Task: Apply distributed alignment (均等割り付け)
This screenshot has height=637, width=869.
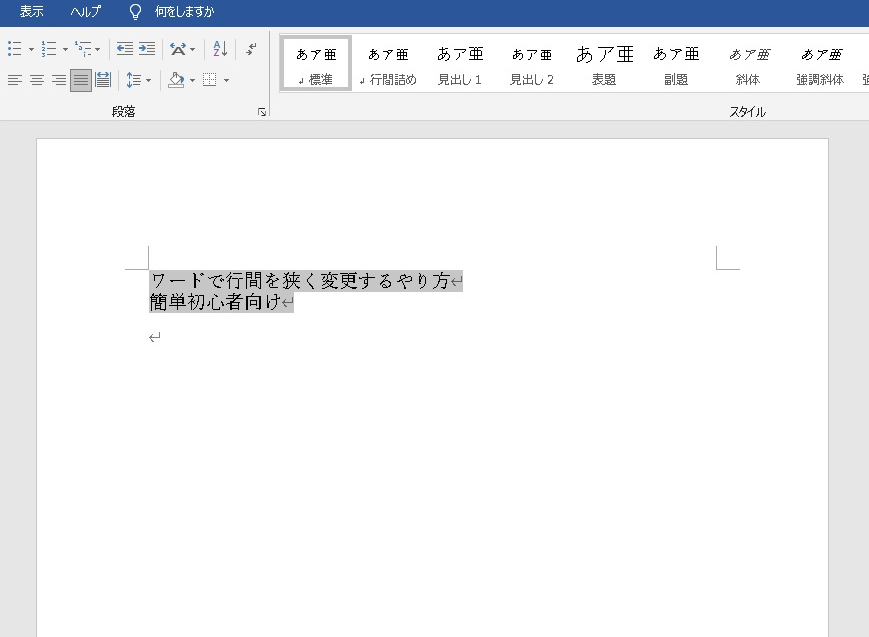Action: 103,80
